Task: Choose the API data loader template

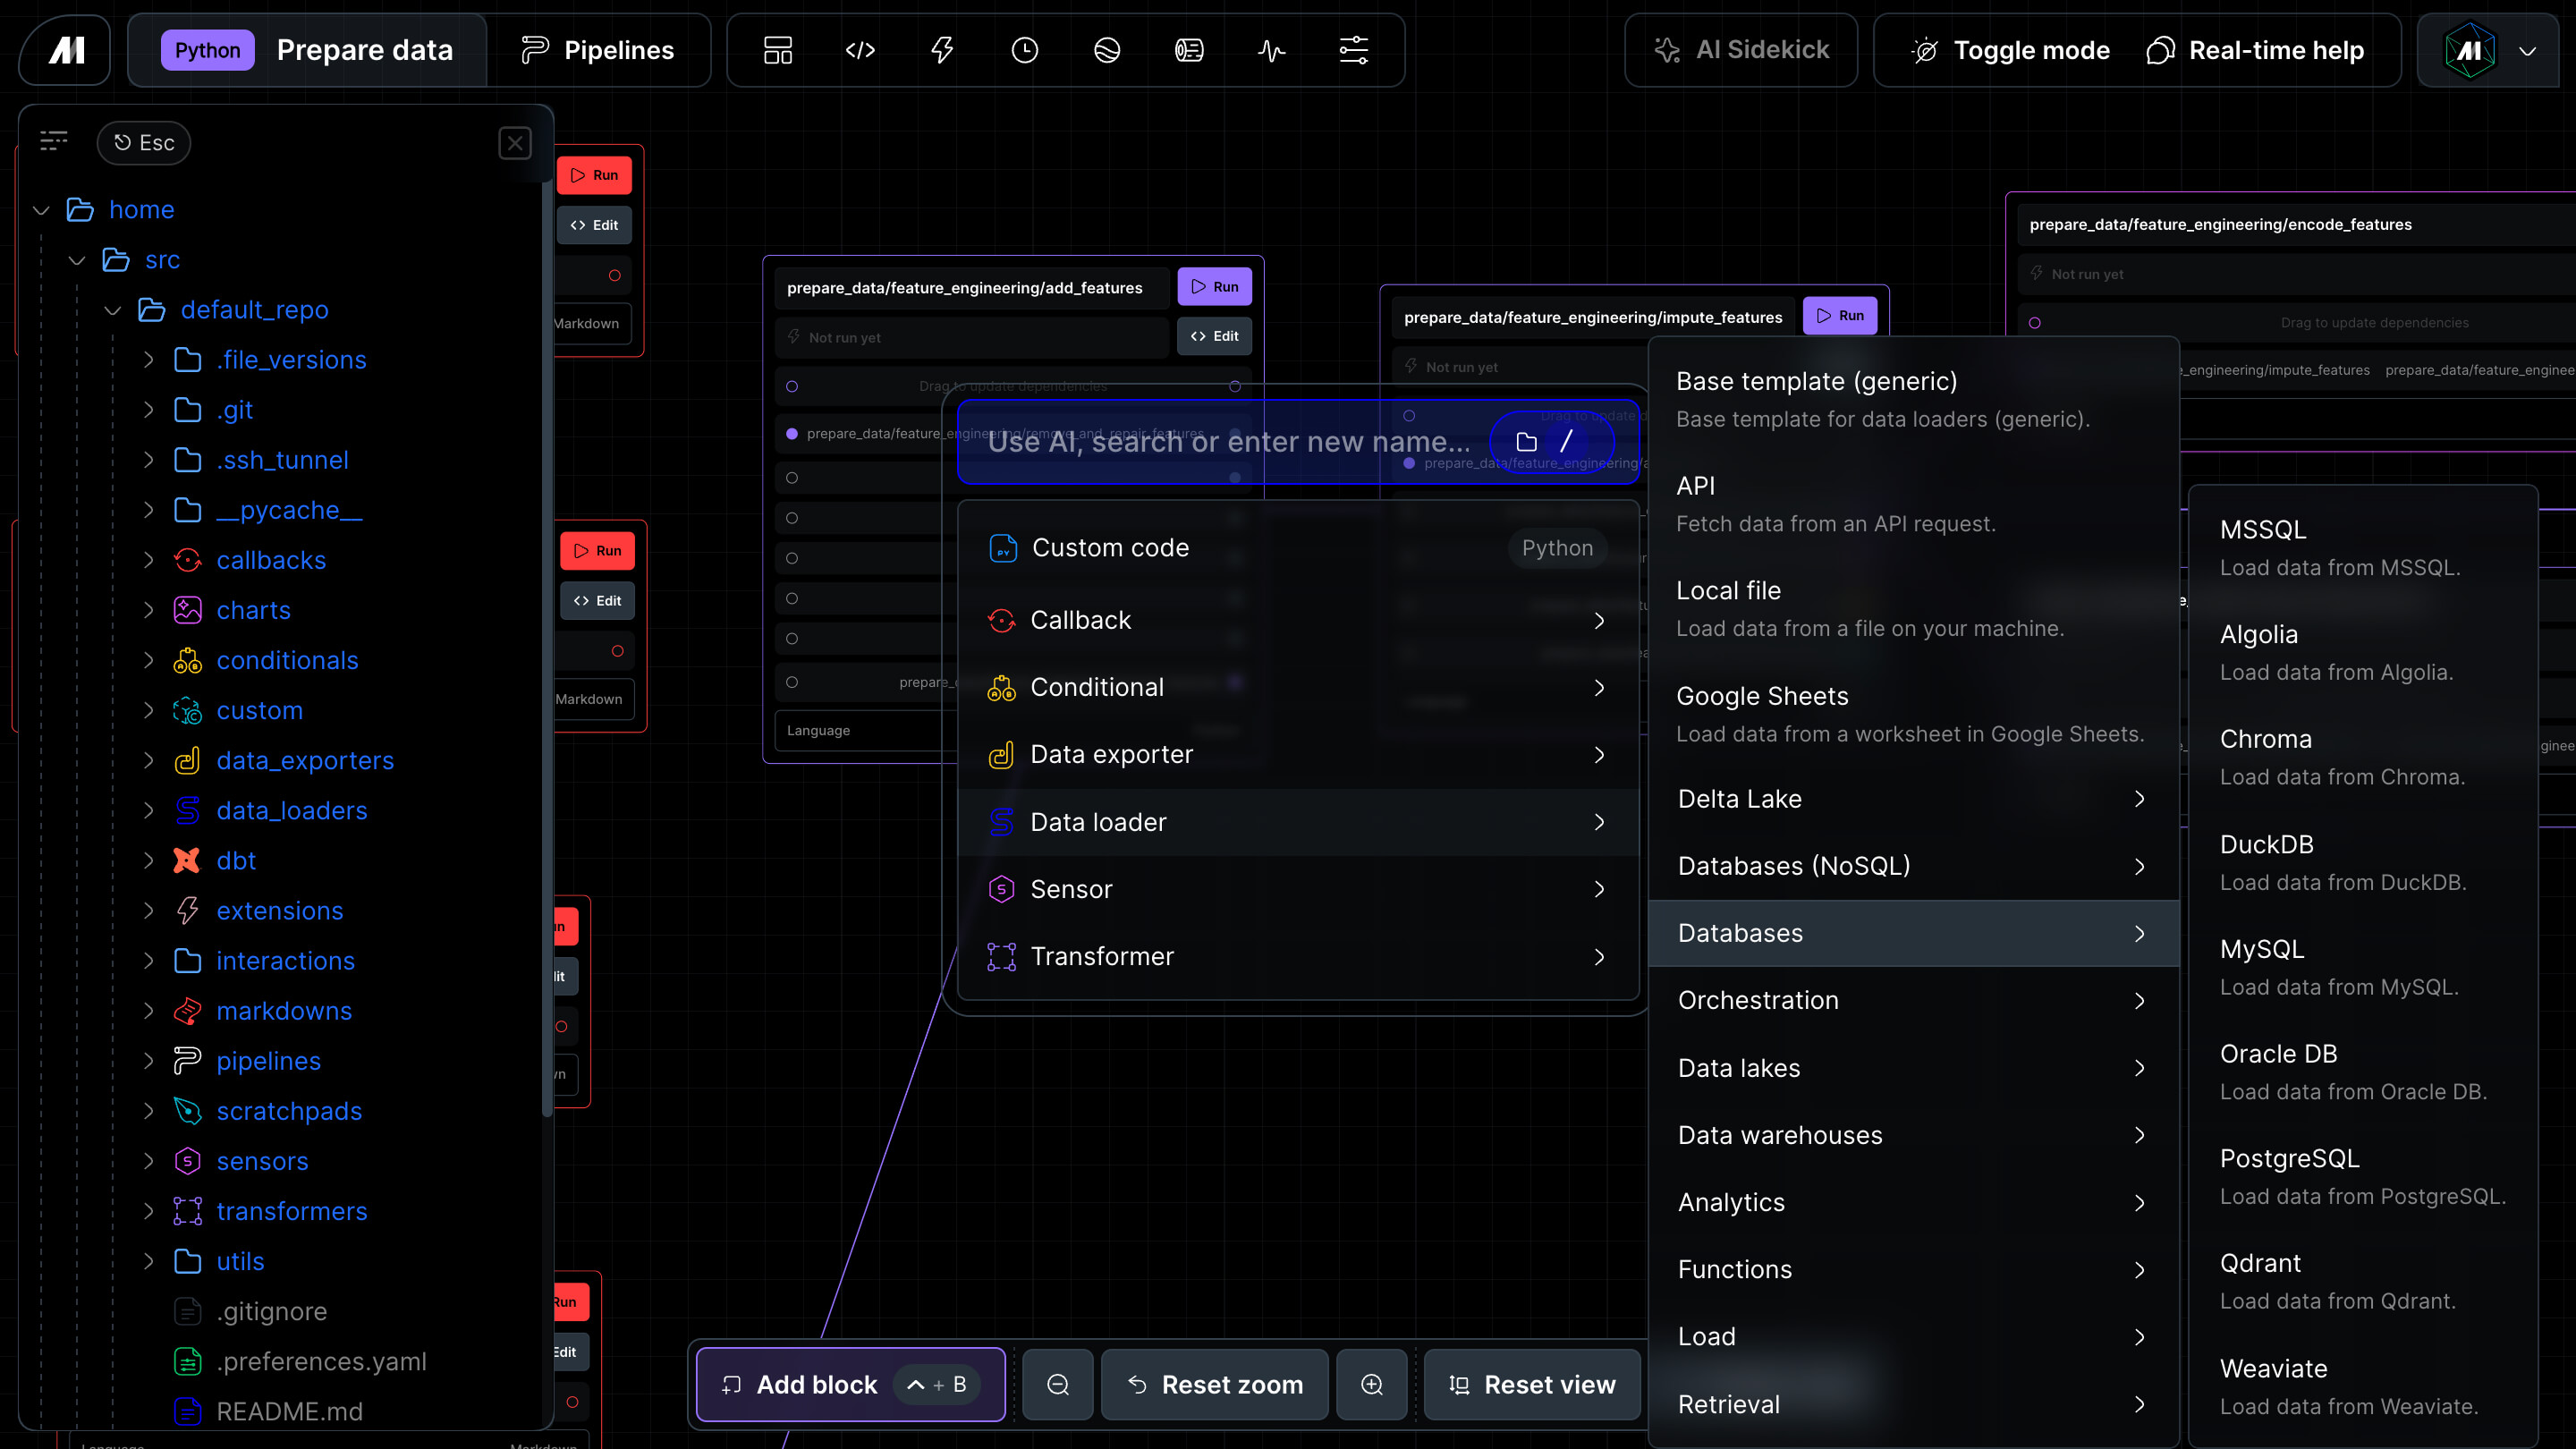Action: tap(1913, 504)
